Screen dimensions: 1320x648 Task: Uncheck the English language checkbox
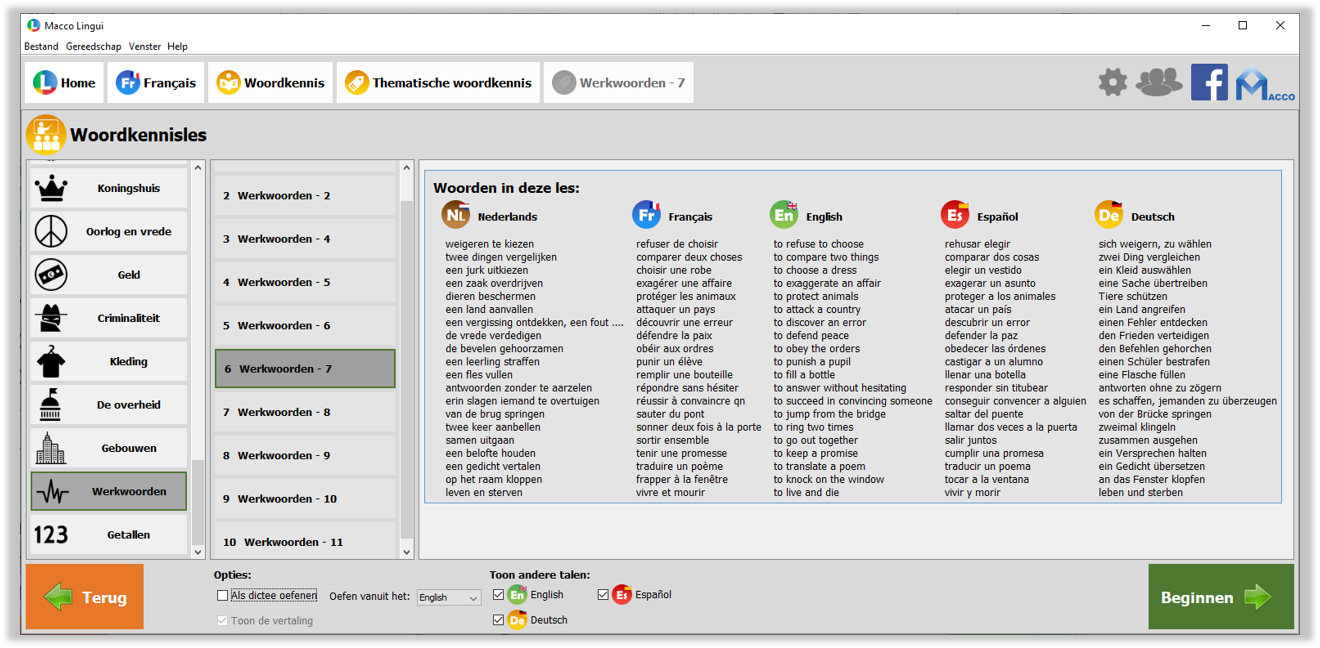(498, 595)
